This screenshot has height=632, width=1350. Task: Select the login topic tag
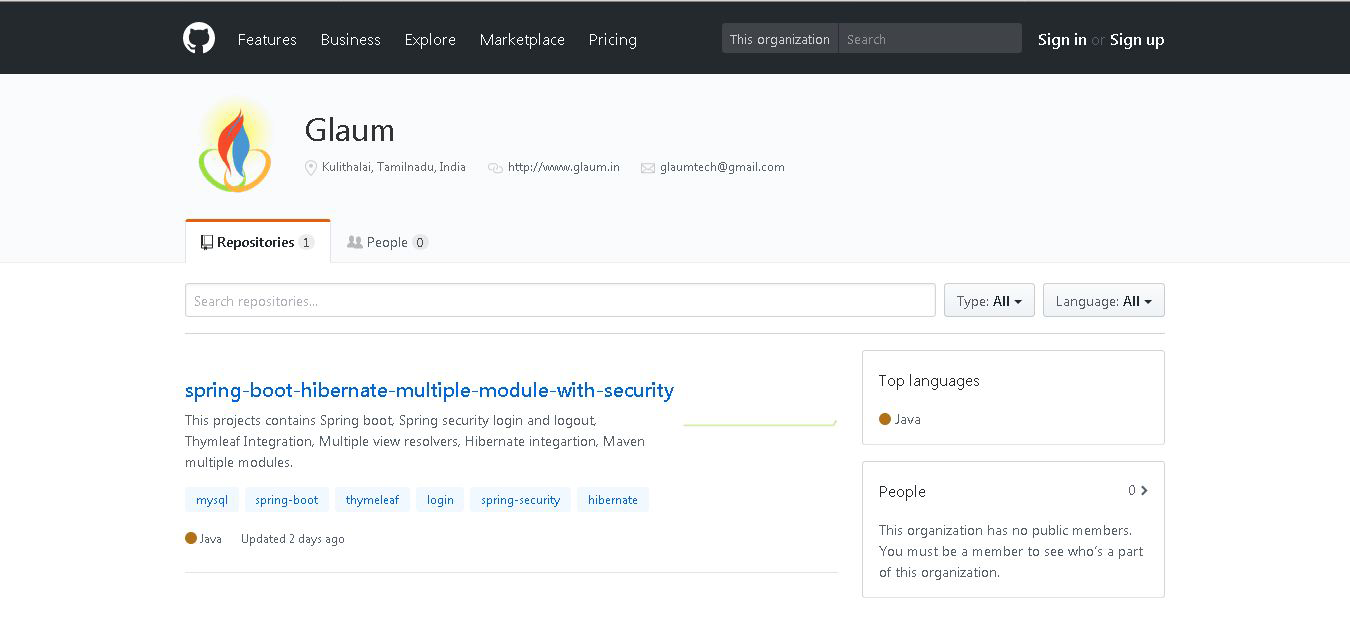click(x=440, y=499)
